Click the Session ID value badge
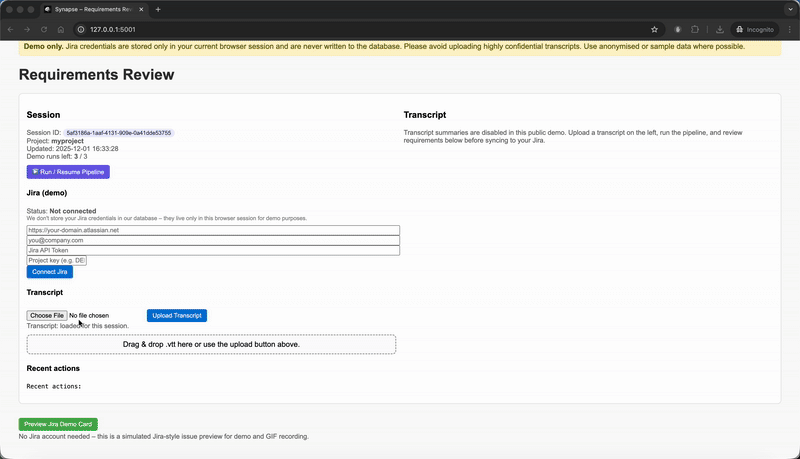The image size is (800, 459). [118, 133]
